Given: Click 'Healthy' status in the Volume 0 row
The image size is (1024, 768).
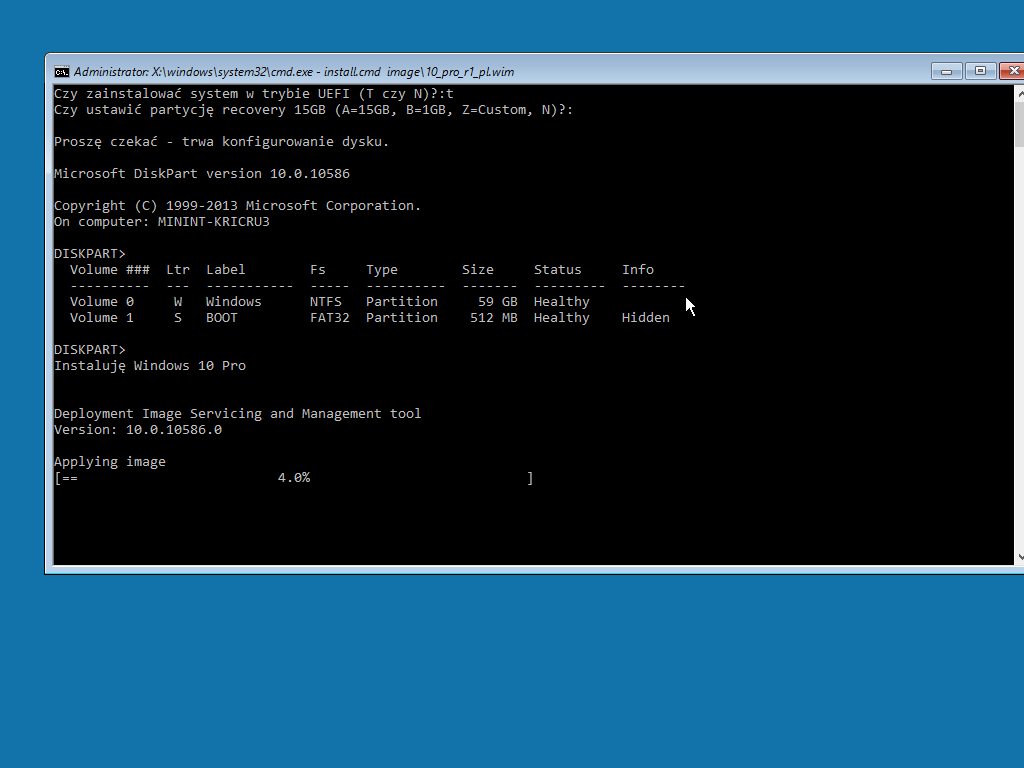Looking at the screenshot, I should coord(561,302).
